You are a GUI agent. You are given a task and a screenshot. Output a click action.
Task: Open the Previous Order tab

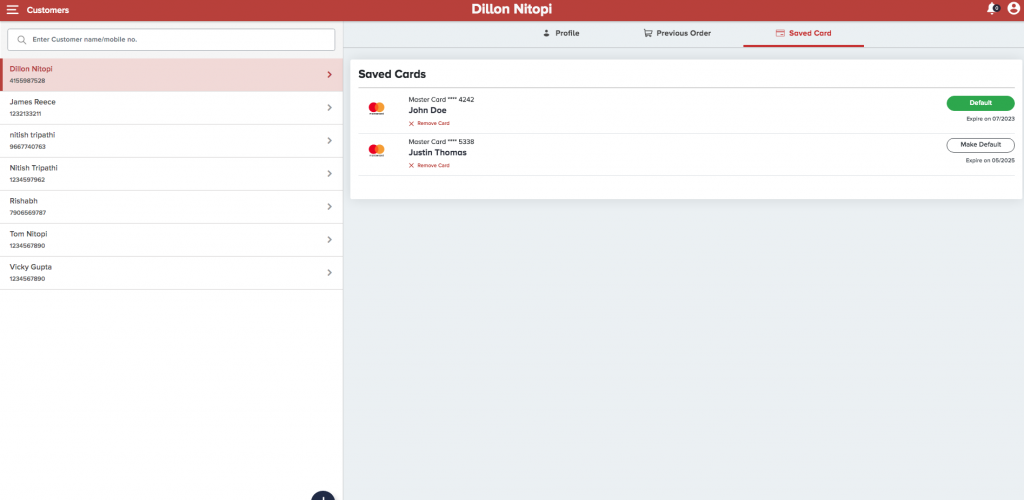pyautogui.click(x=677, y=33)
